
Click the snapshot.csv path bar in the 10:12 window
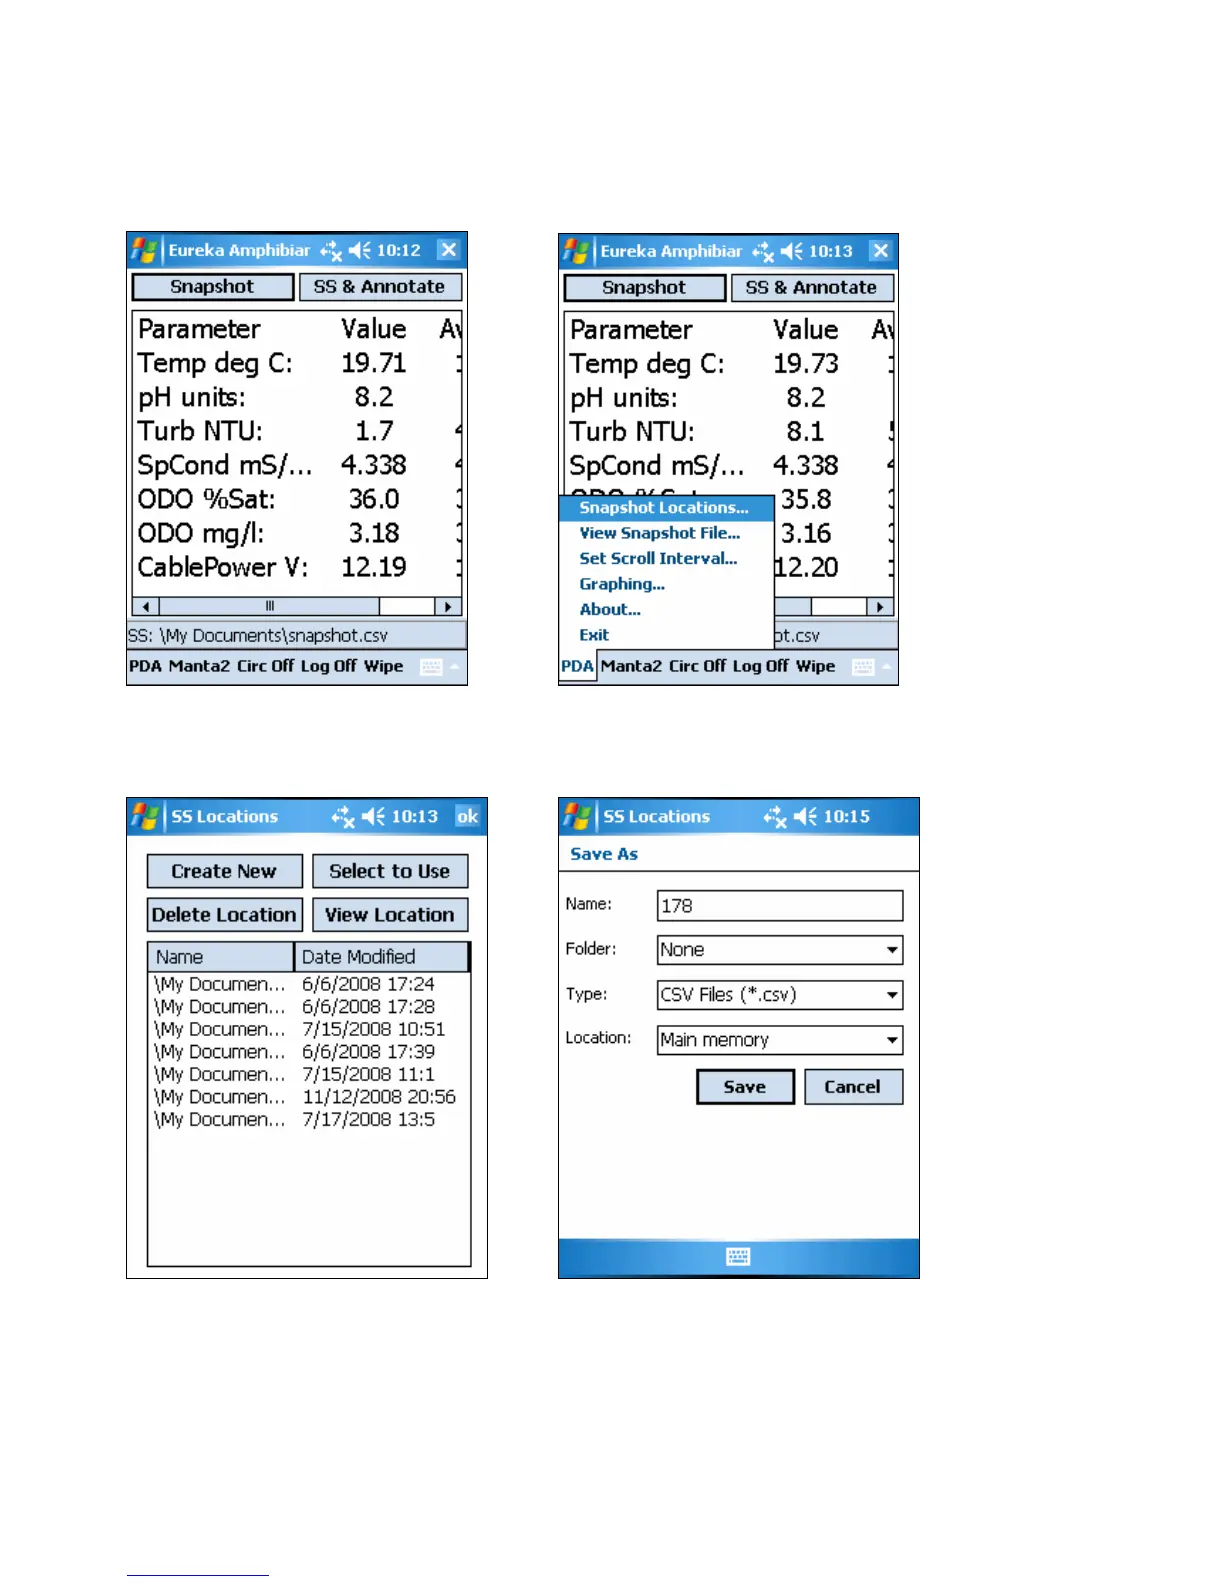[297, 635]
